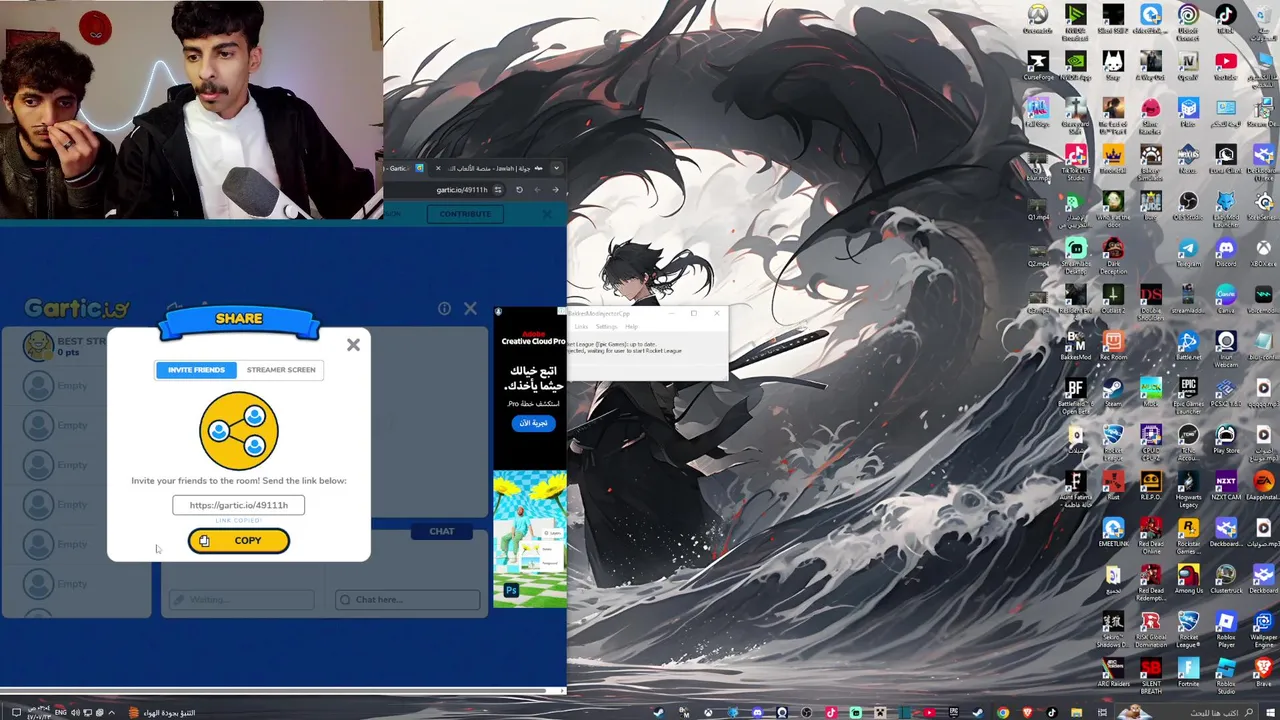Open CurseForge desktop icon
Screen dimensions: 1280x720
1038,66
